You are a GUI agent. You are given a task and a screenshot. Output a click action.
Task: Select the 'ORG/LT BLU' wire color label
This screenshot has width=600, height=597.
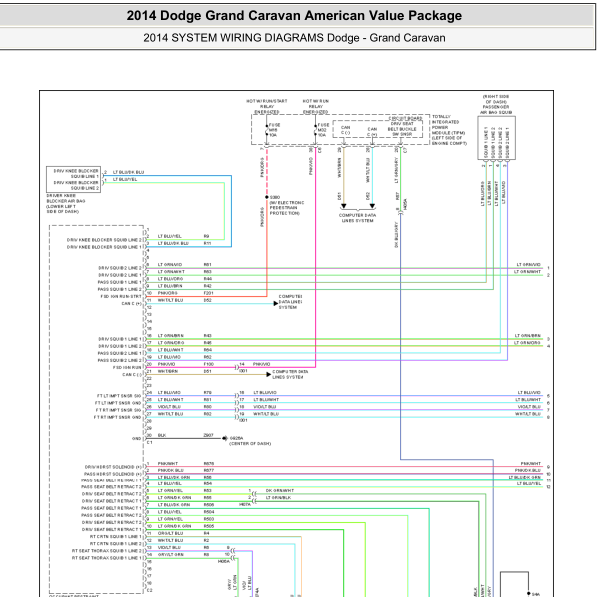click(170, 533)
